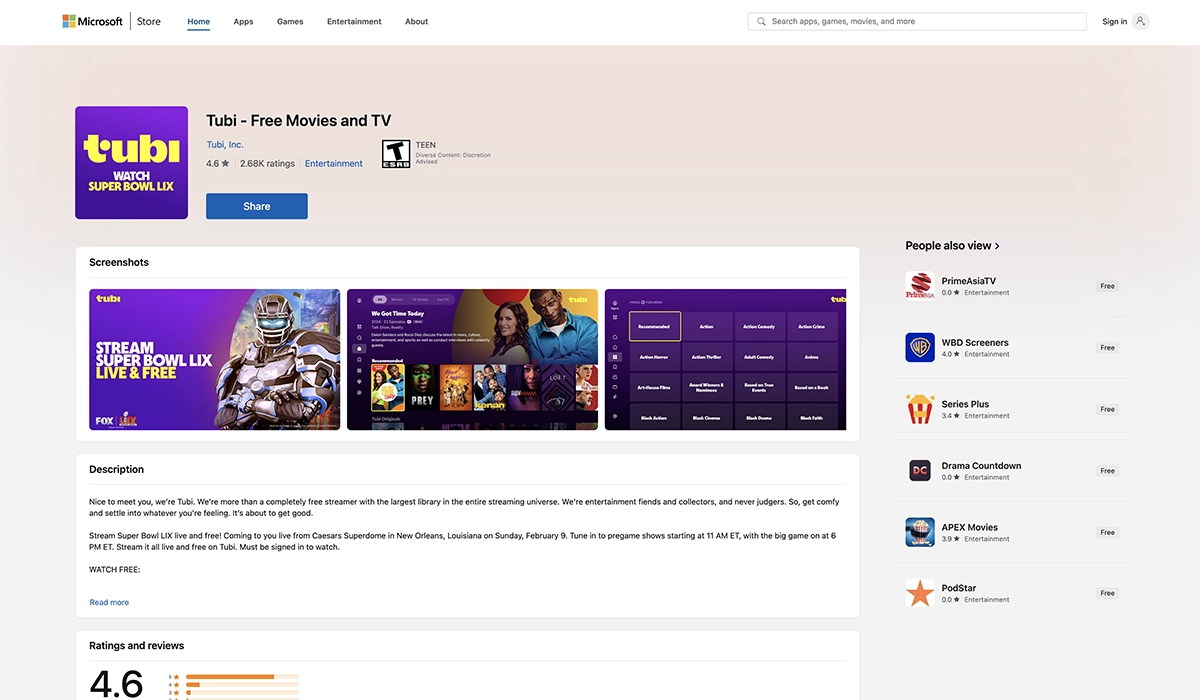Open the Games tab
The height and width of the screenshot is (700, 1200).
[x=290, y=21]
